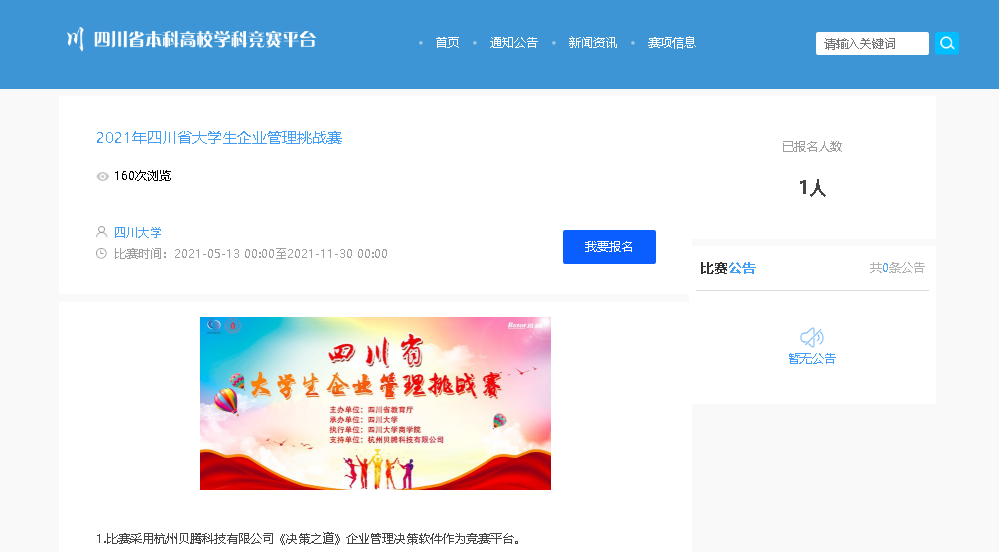Open the 首页 menu item
The height and width of the screenshot is (552, 999).
pyautogui.click(x=447, y=43)
